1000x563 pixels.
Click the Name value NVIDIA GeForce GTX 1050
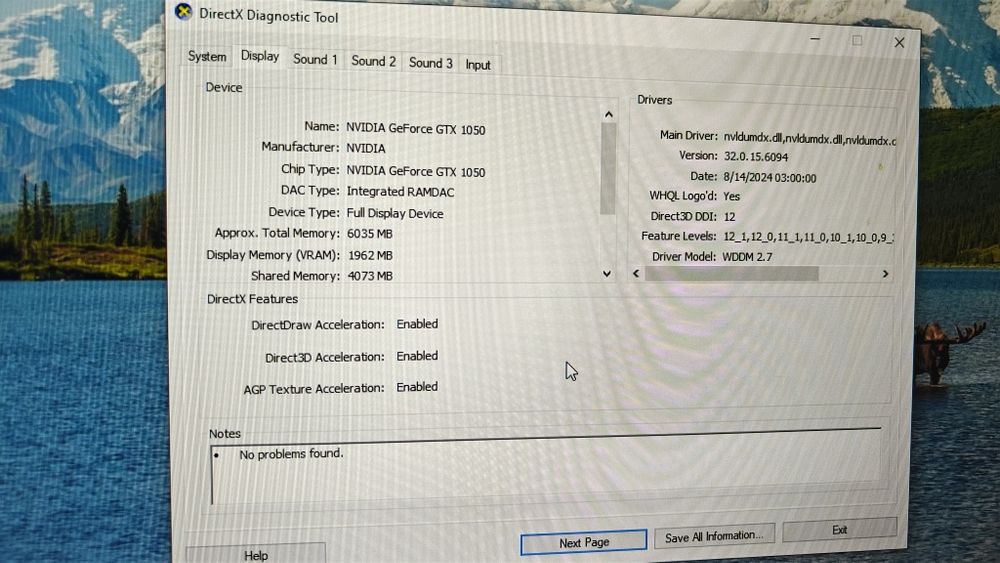point(416,129)
